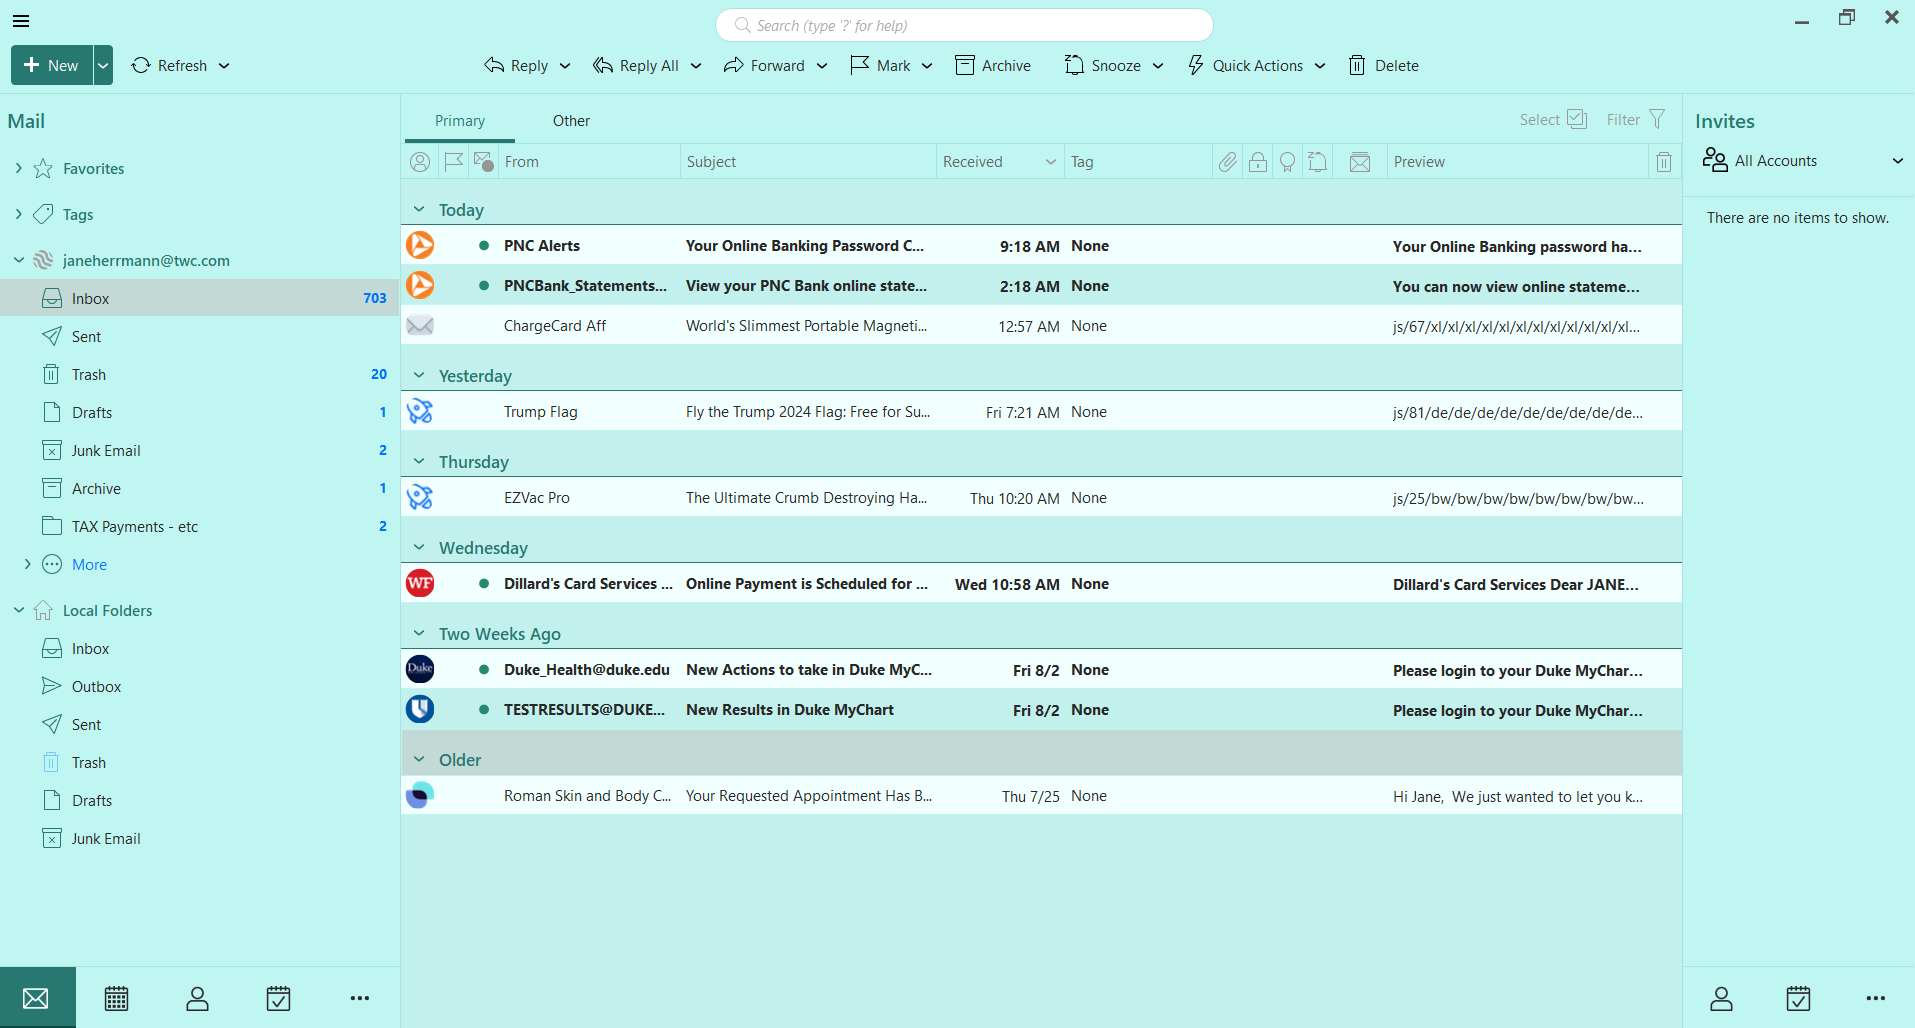Click the Refresh button
Viewport: 1915px width, 1028px height.
tap(169, 66)
